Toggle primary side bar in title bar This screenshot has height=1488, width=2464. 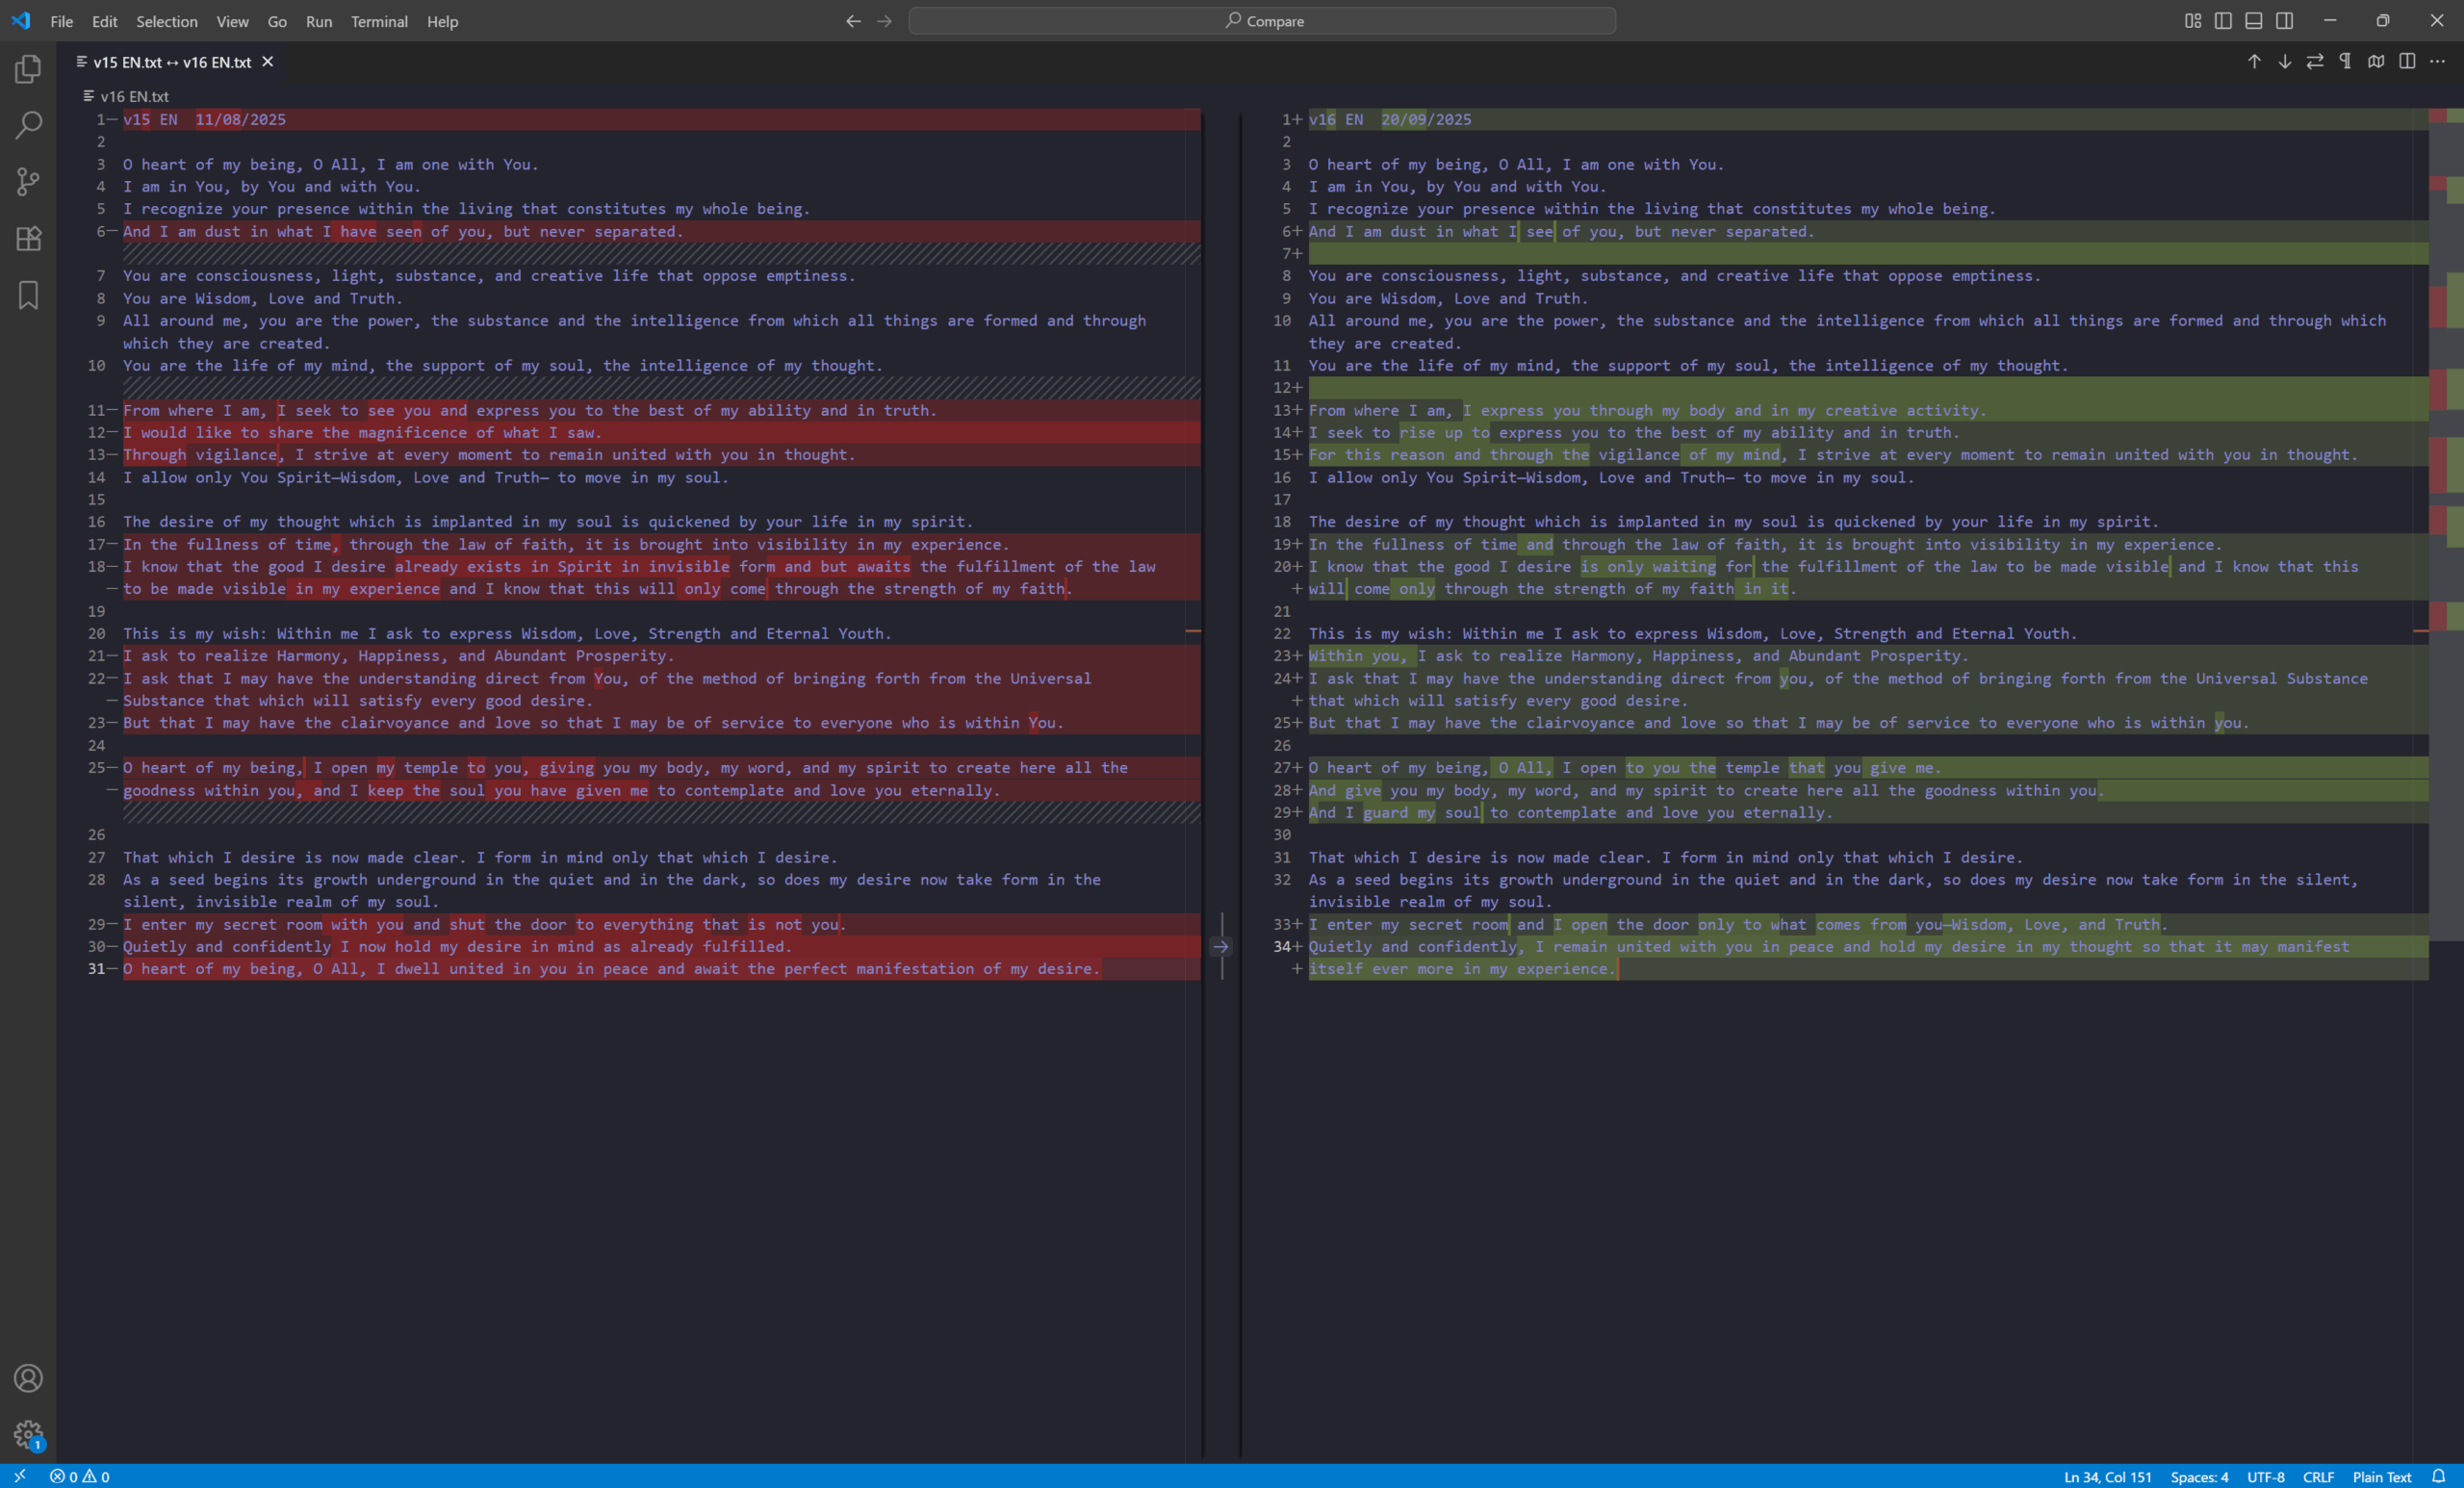[2223, 21]
